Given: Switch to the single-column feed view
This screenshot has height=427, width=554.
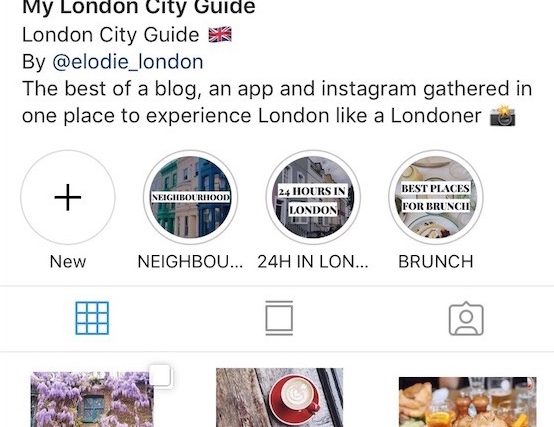Looking at the screenshot, I should point(279,318).
